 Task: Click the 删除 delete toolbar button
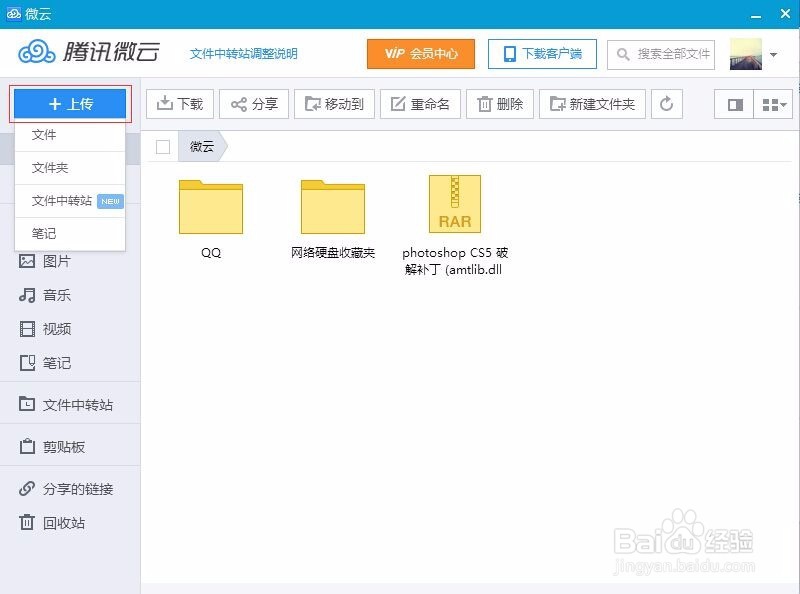click(x=499, y=105)
